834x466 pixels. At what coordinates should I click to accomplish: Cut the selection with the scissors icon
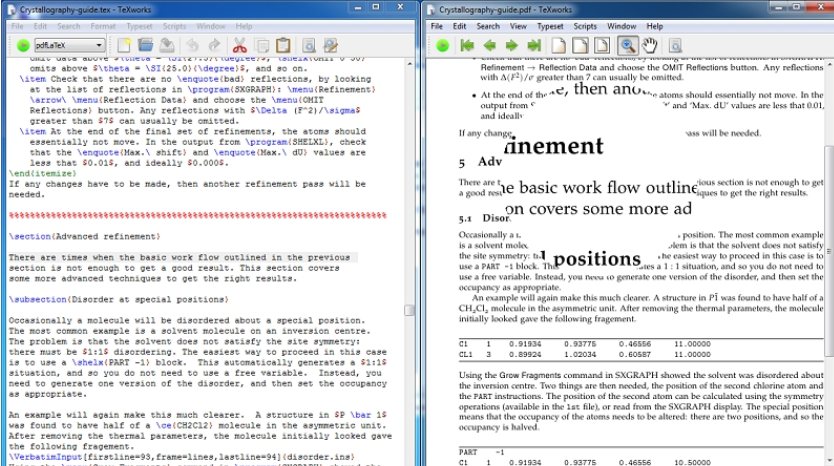tap(240, 46)
